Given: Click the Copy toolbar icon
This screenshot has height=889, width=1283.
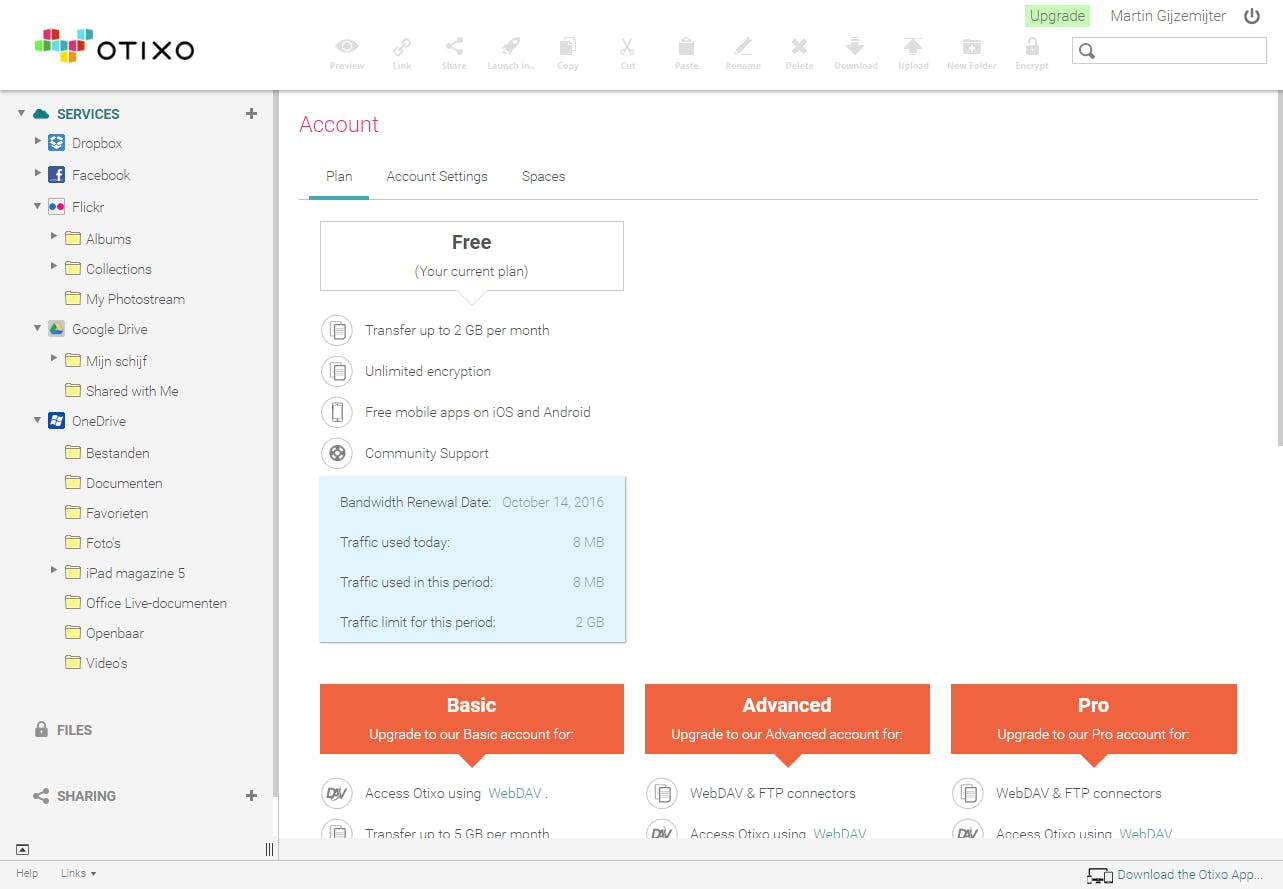Looking at the screenshot, I should (568, 46).
